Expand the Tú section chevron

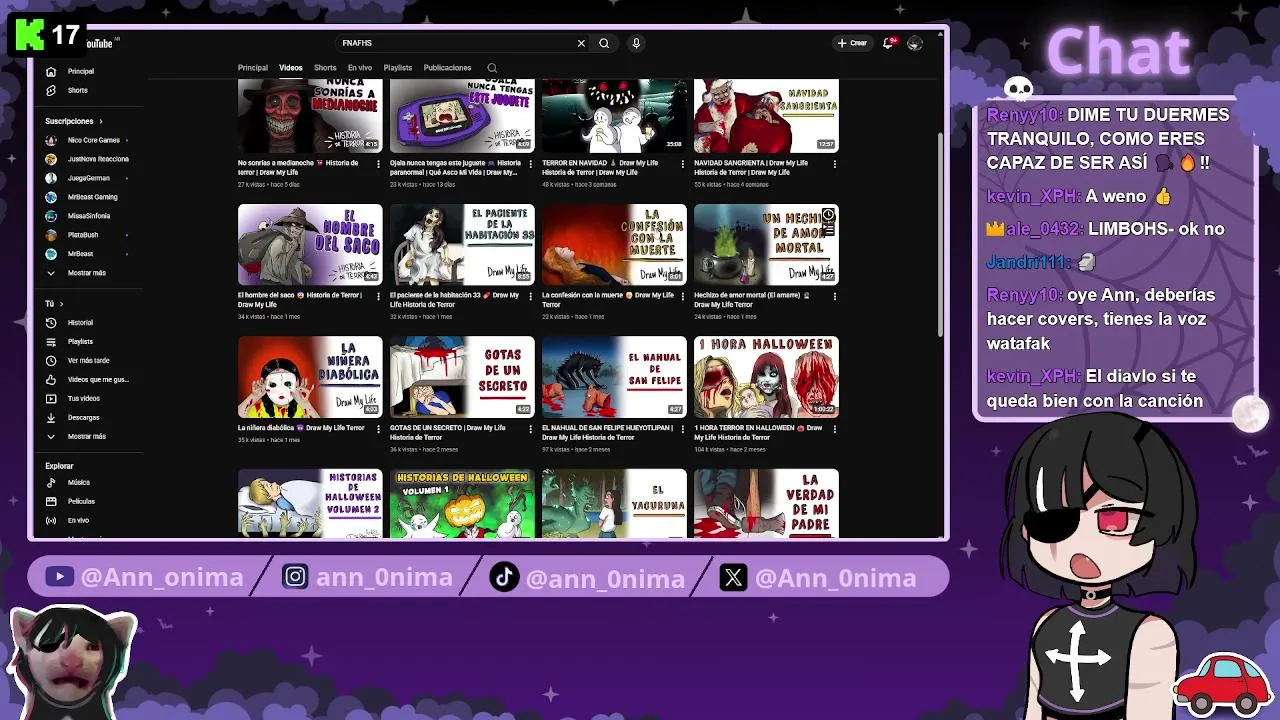[61, 304]
